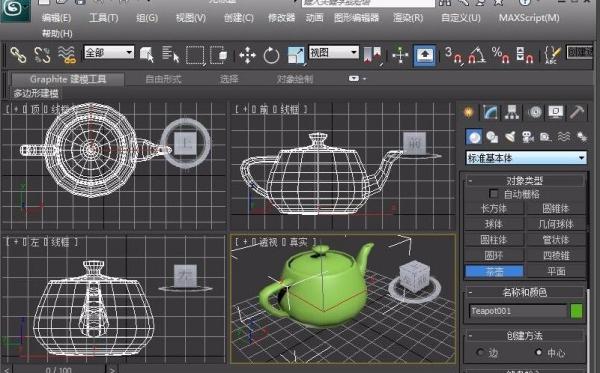Open the 编辑(E) menu
Screen dimensions: 600x373
pos(56,18)
